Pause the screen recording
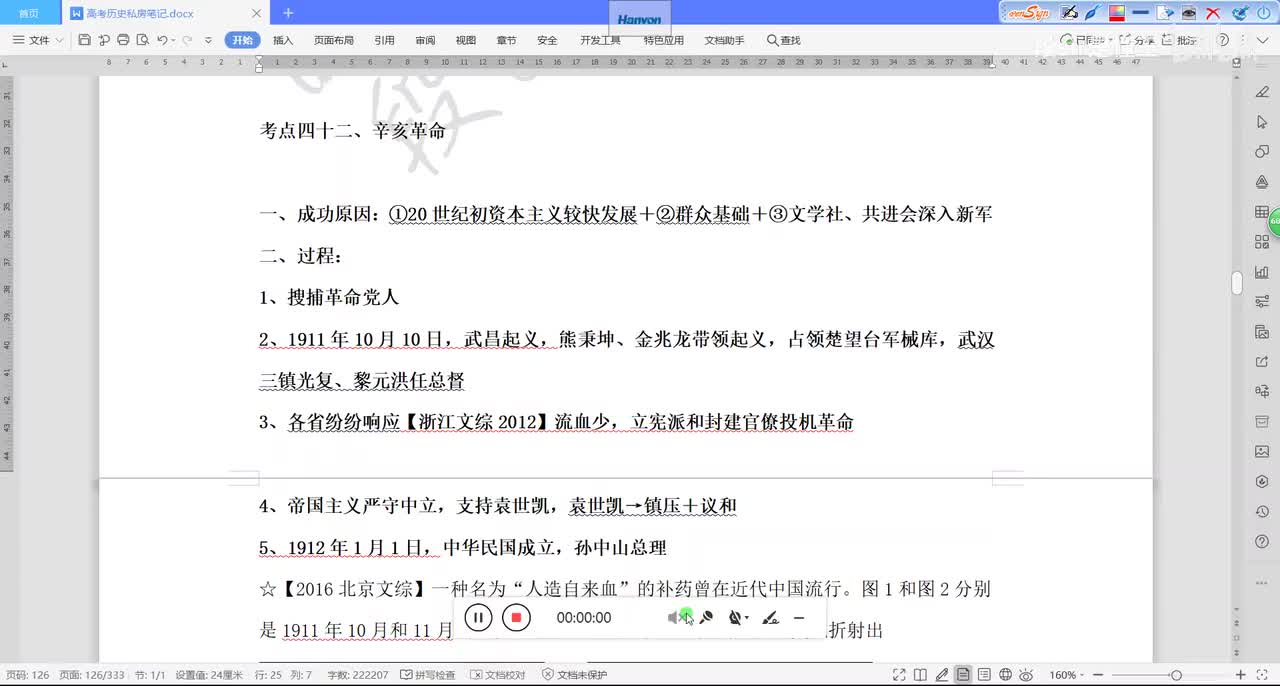 [478, 617]
